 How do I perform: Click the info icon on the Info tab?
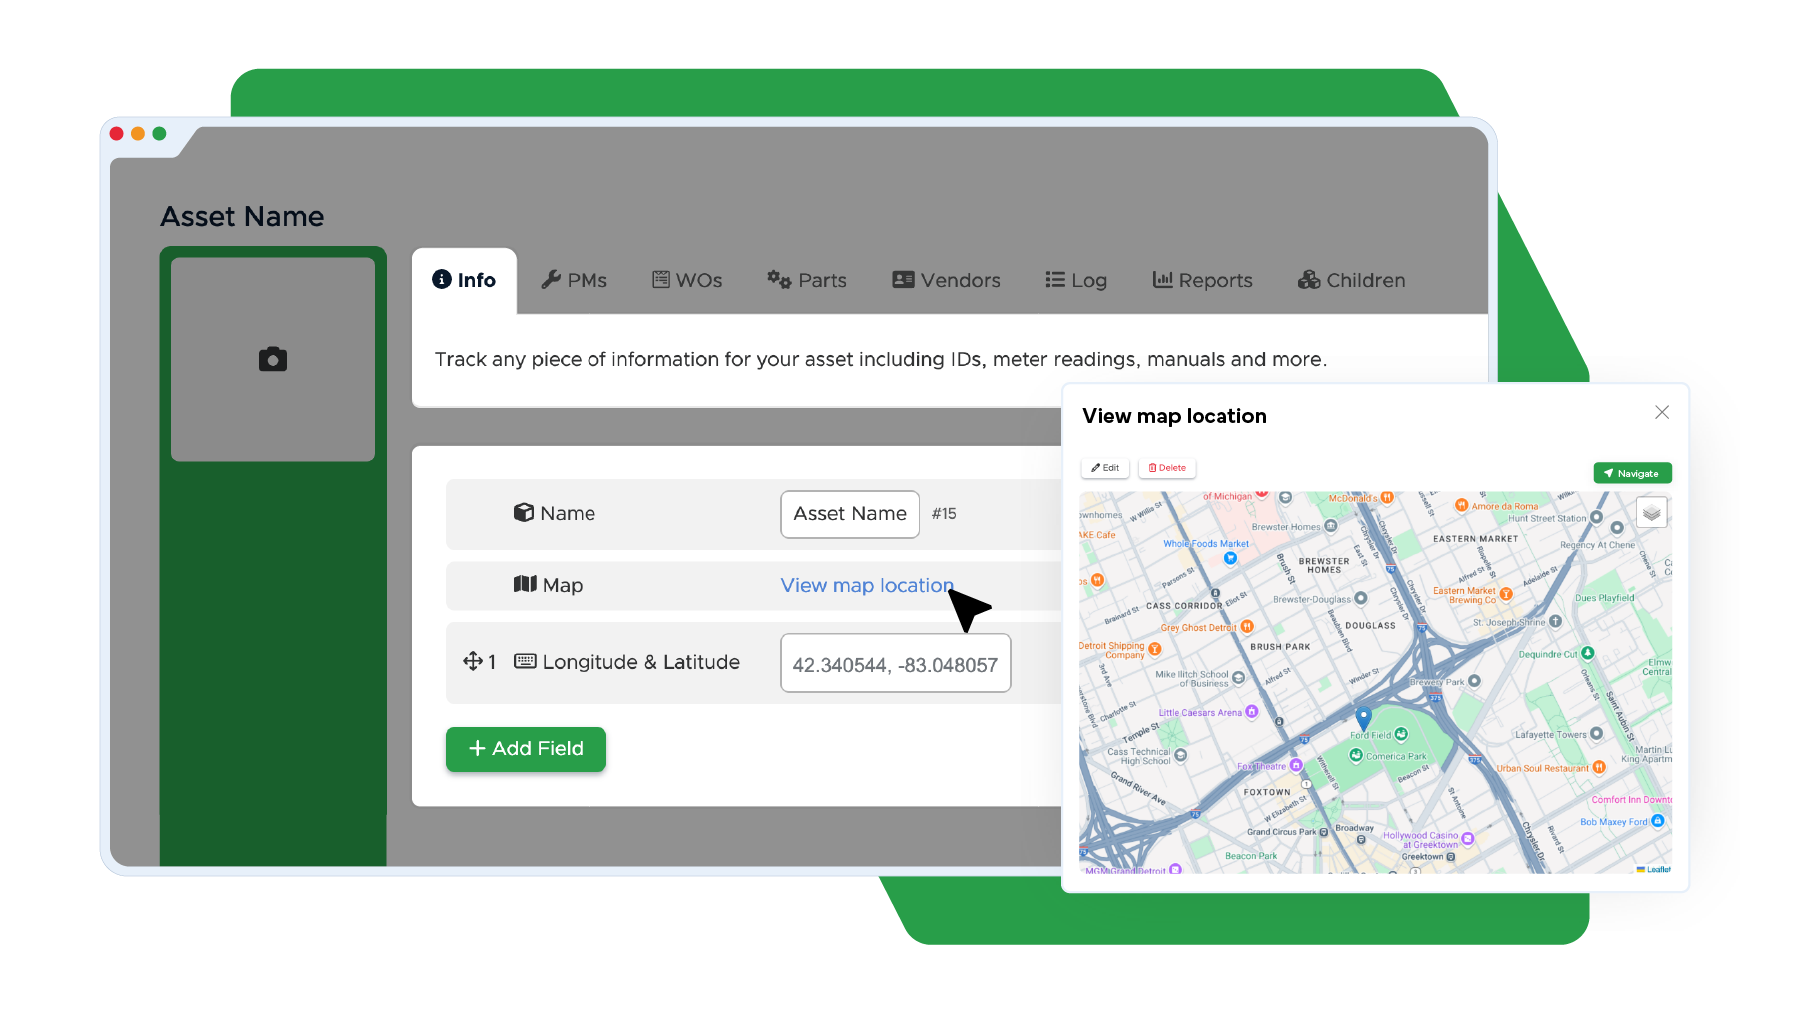pyautogui.click(x=440, y=280)
